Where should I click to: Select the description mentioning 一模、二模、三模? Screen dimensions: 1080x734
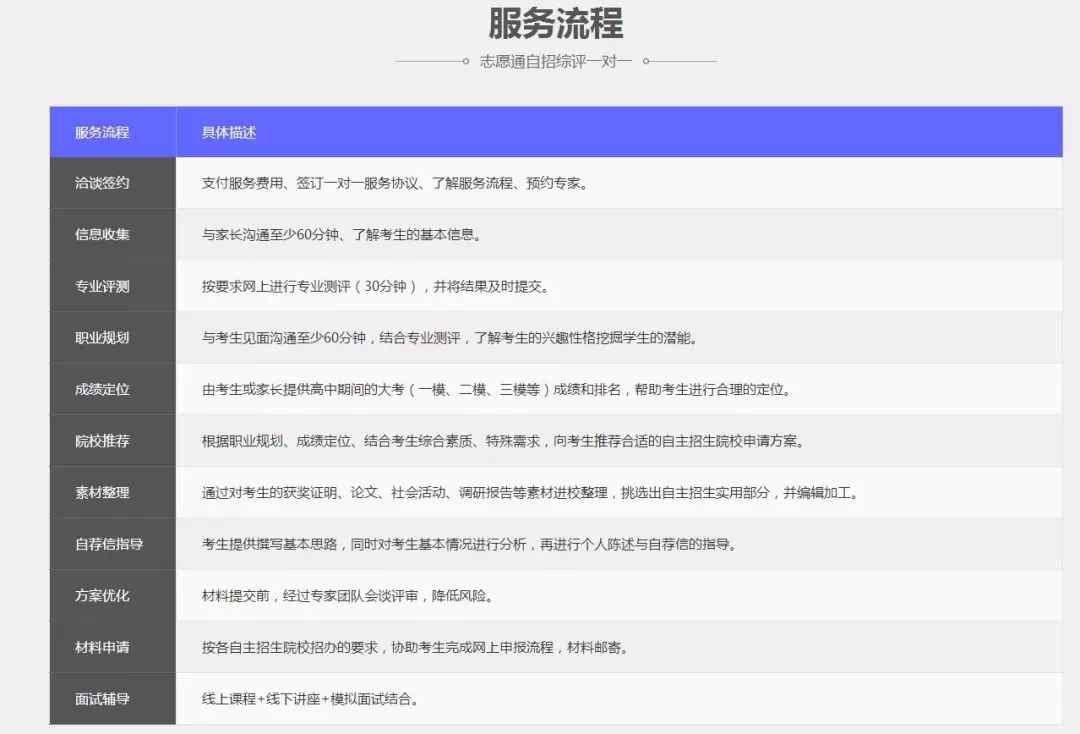[496, 389]
